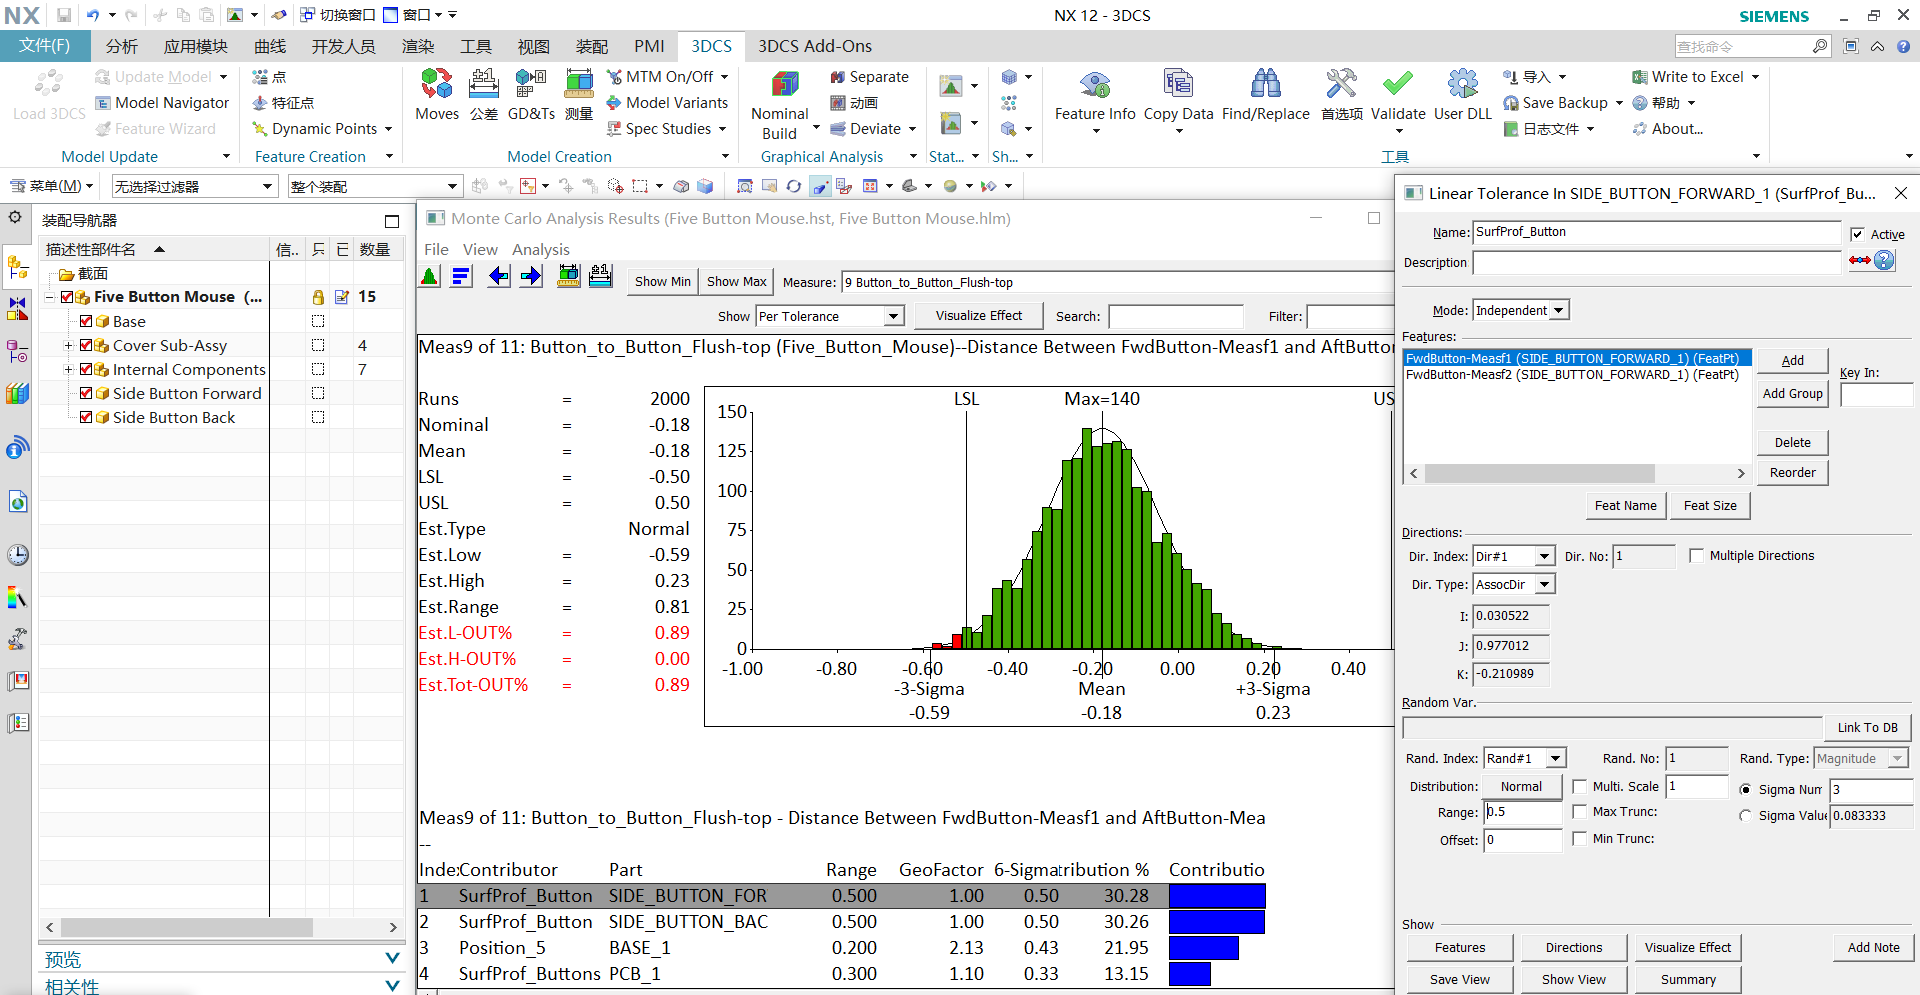Open the File menu in results window
The height and width of the screenshot is (995, 1920).
pyautogui.click(x=436, y=249)
